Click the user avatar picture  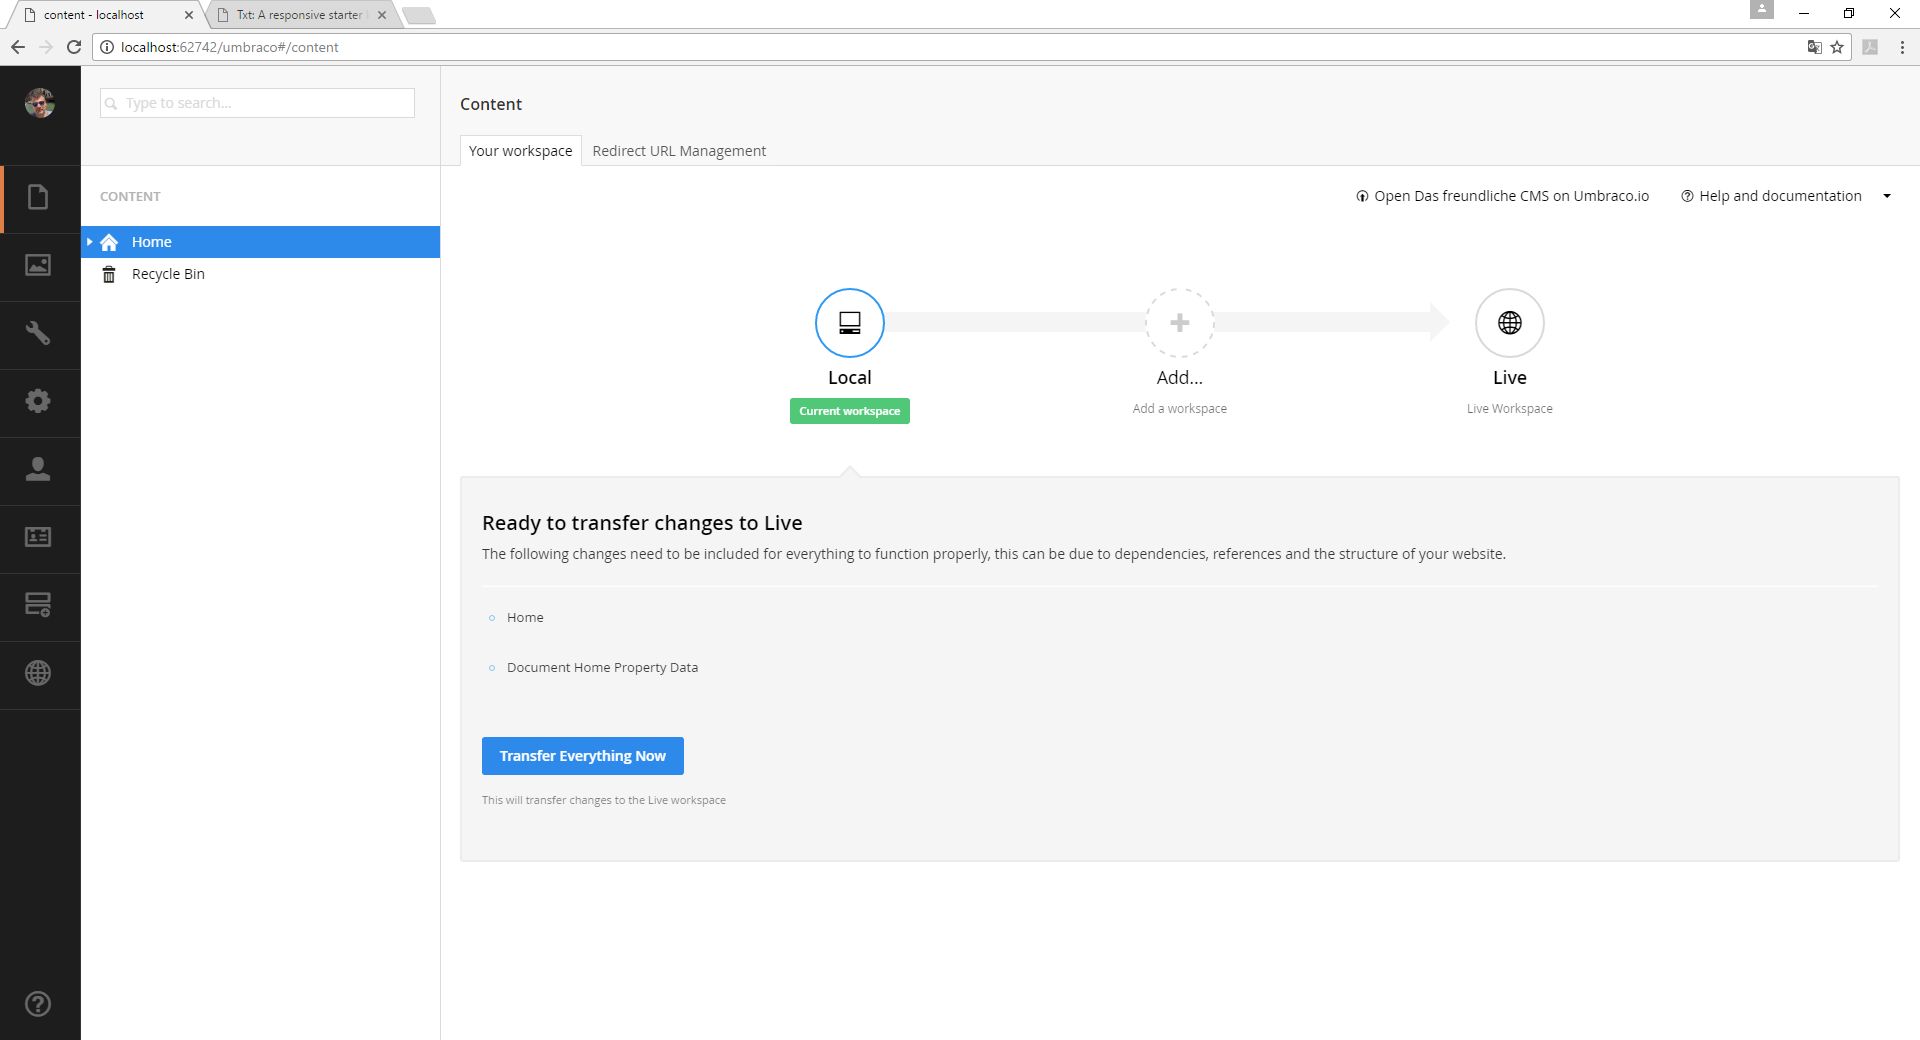pyautogui.click(x=40, y=103)
